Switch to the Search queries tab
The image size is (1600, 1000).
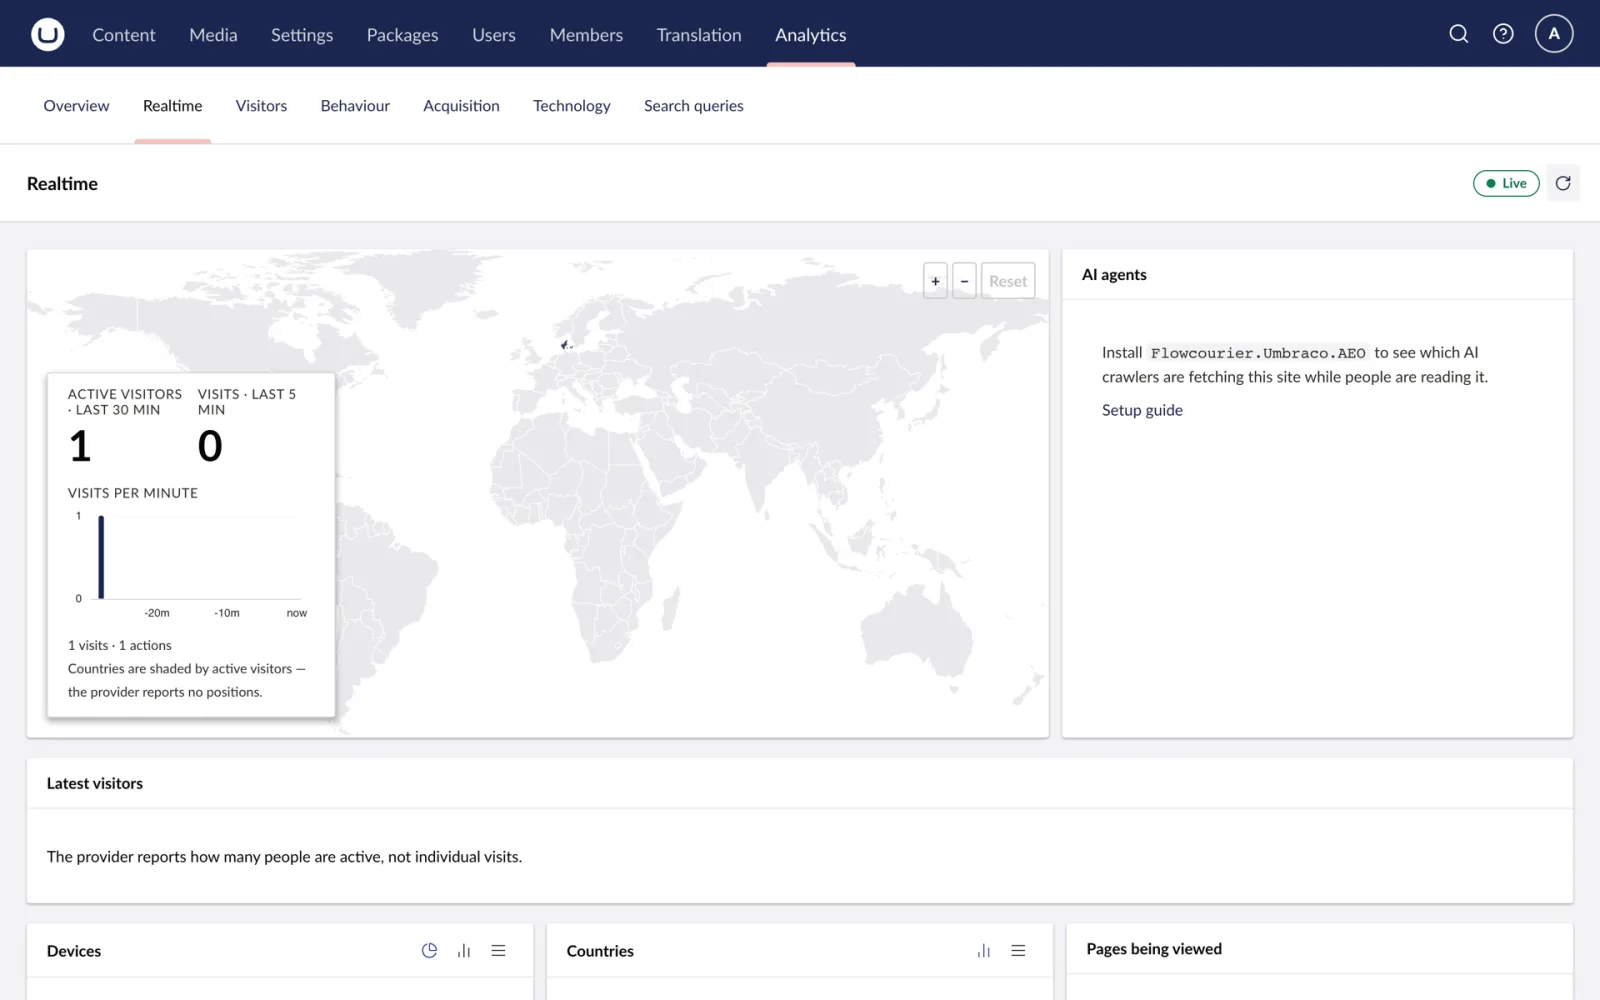693,106
